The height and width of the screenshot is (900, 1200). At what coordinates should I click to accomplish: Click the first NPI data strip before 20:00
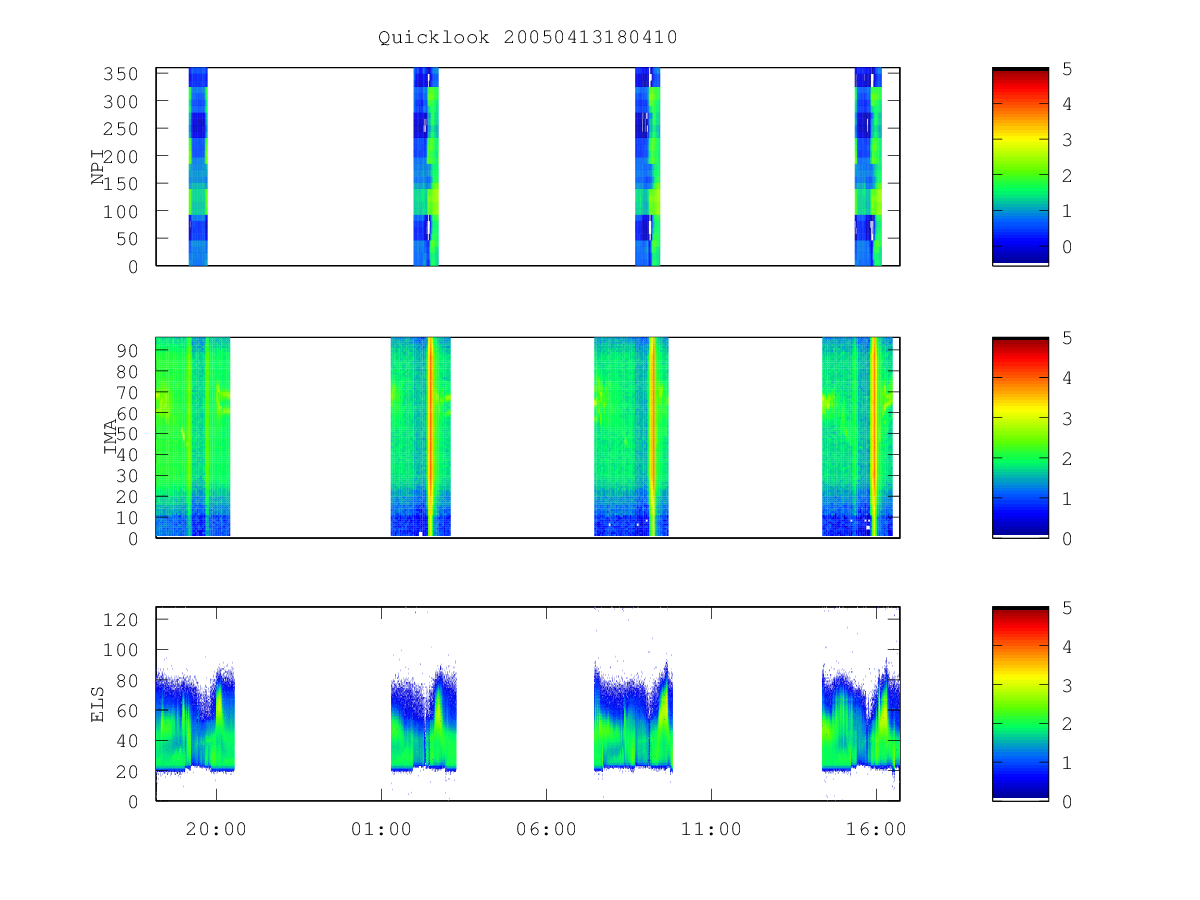(198, 166)
